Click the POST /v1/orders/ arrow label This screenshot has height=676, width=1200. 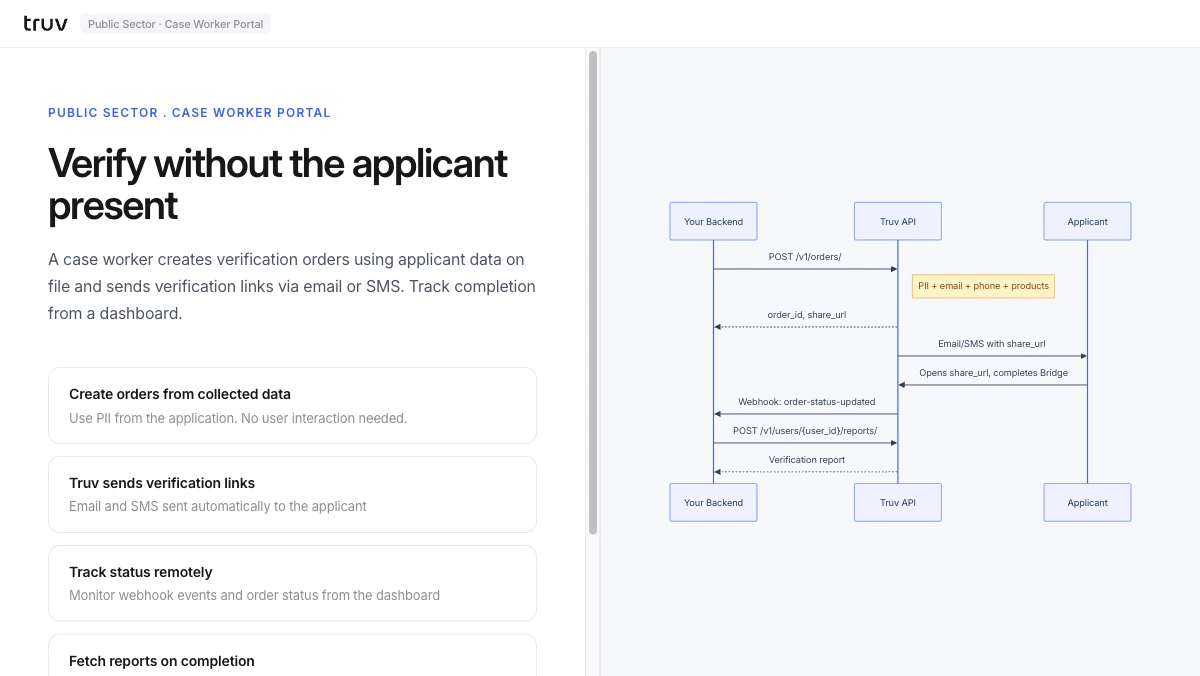pos(805,257)
